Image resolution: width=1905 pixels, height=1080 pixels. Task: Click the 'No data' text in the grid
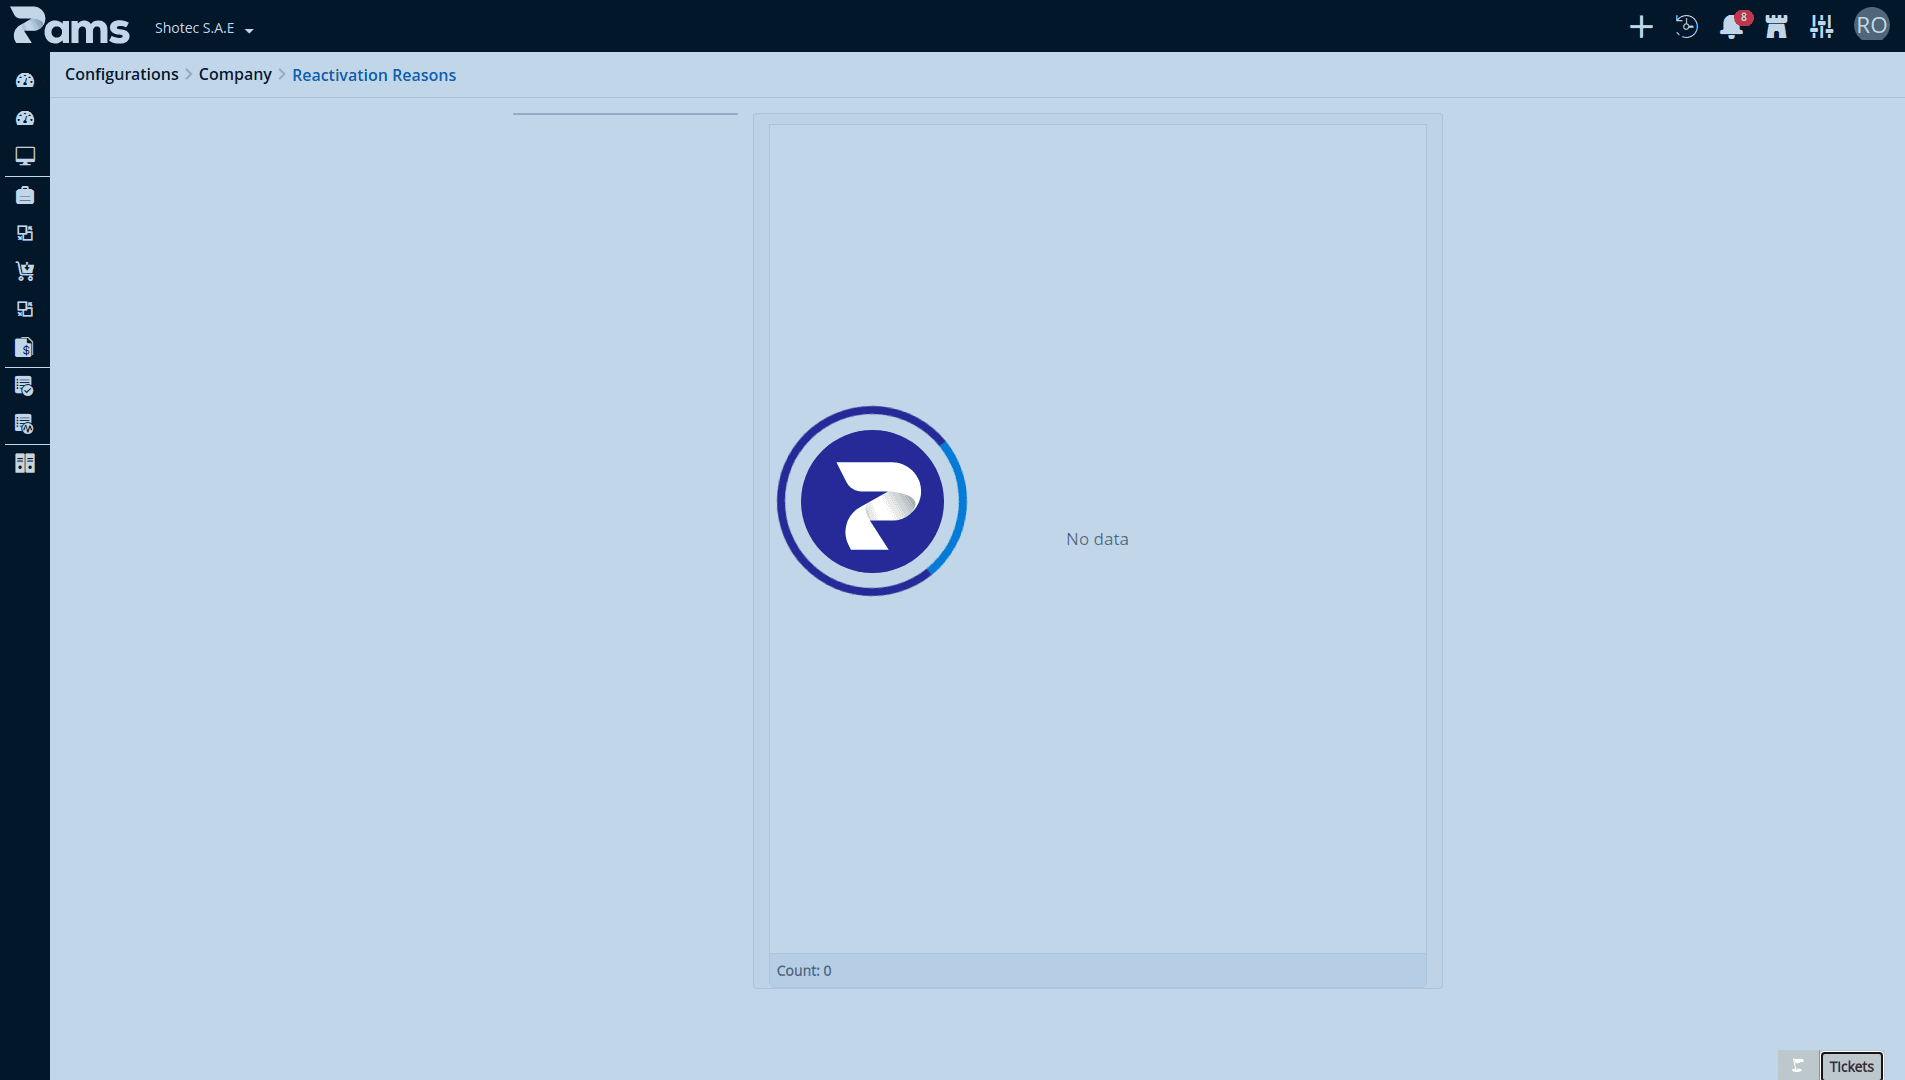[x=1097, y=539]
